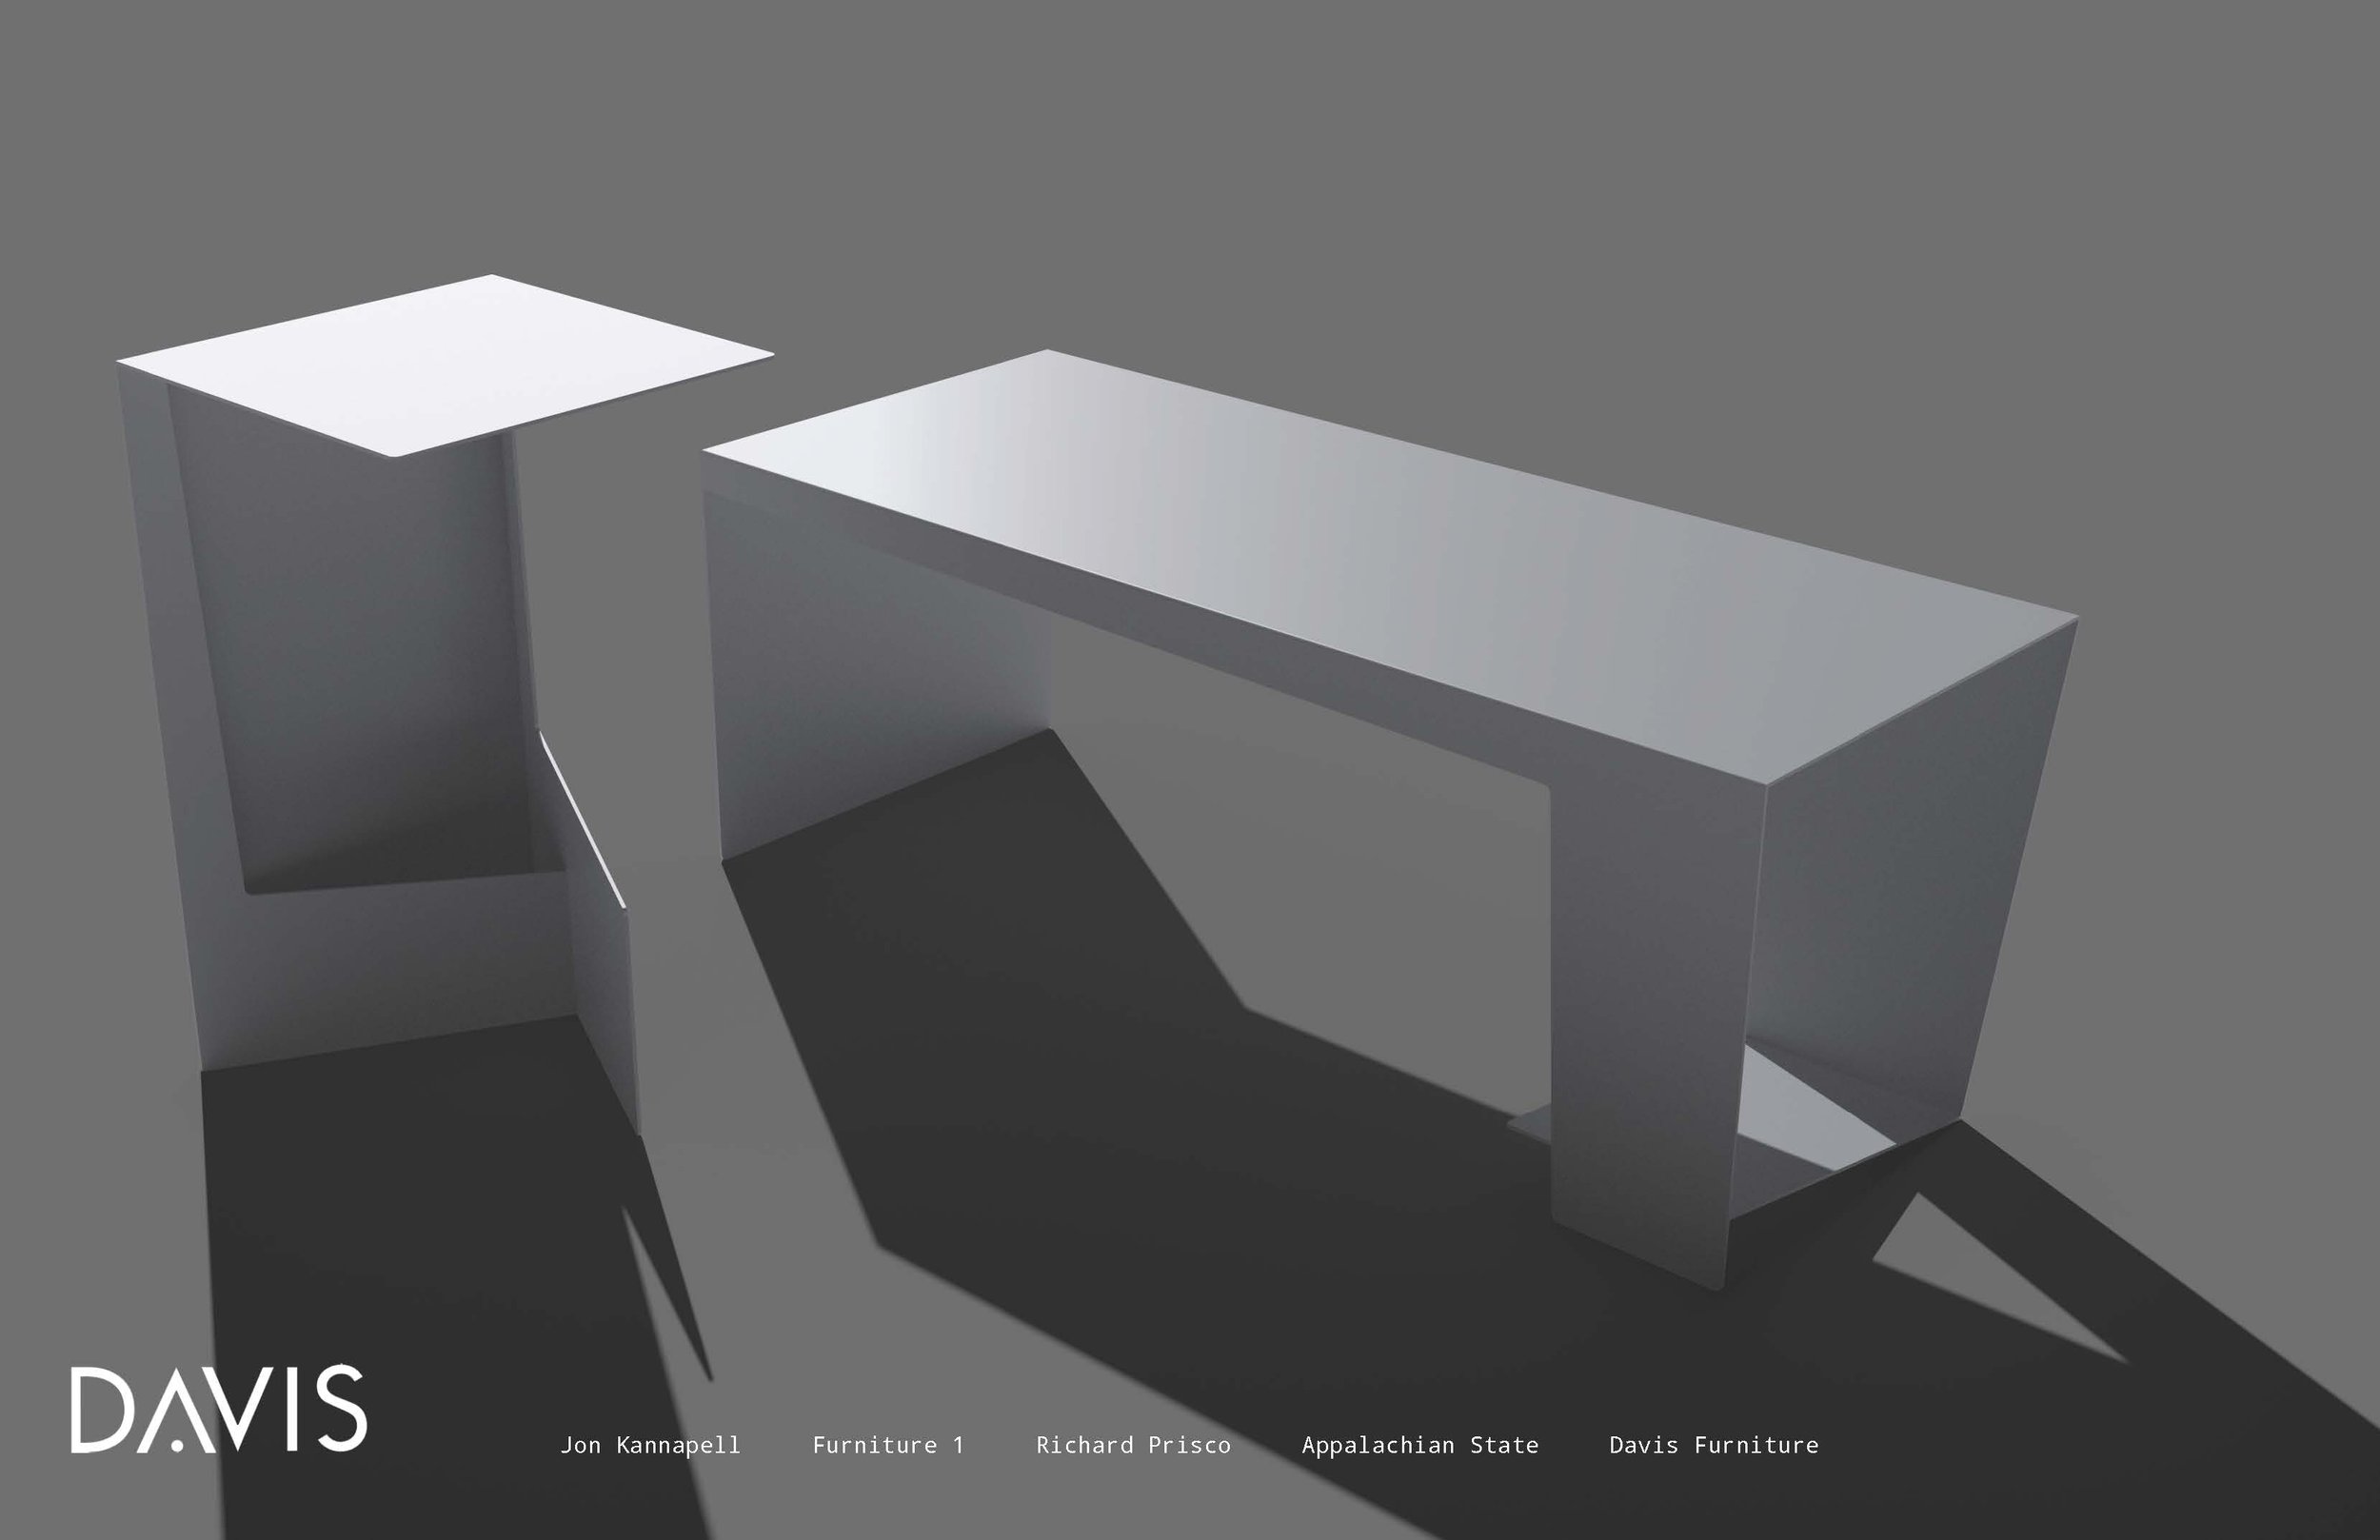The height and width of the screenshot is (1540, 2380).
Task: Click the final S in DAVIS logo
Action: click(342, 1409)
